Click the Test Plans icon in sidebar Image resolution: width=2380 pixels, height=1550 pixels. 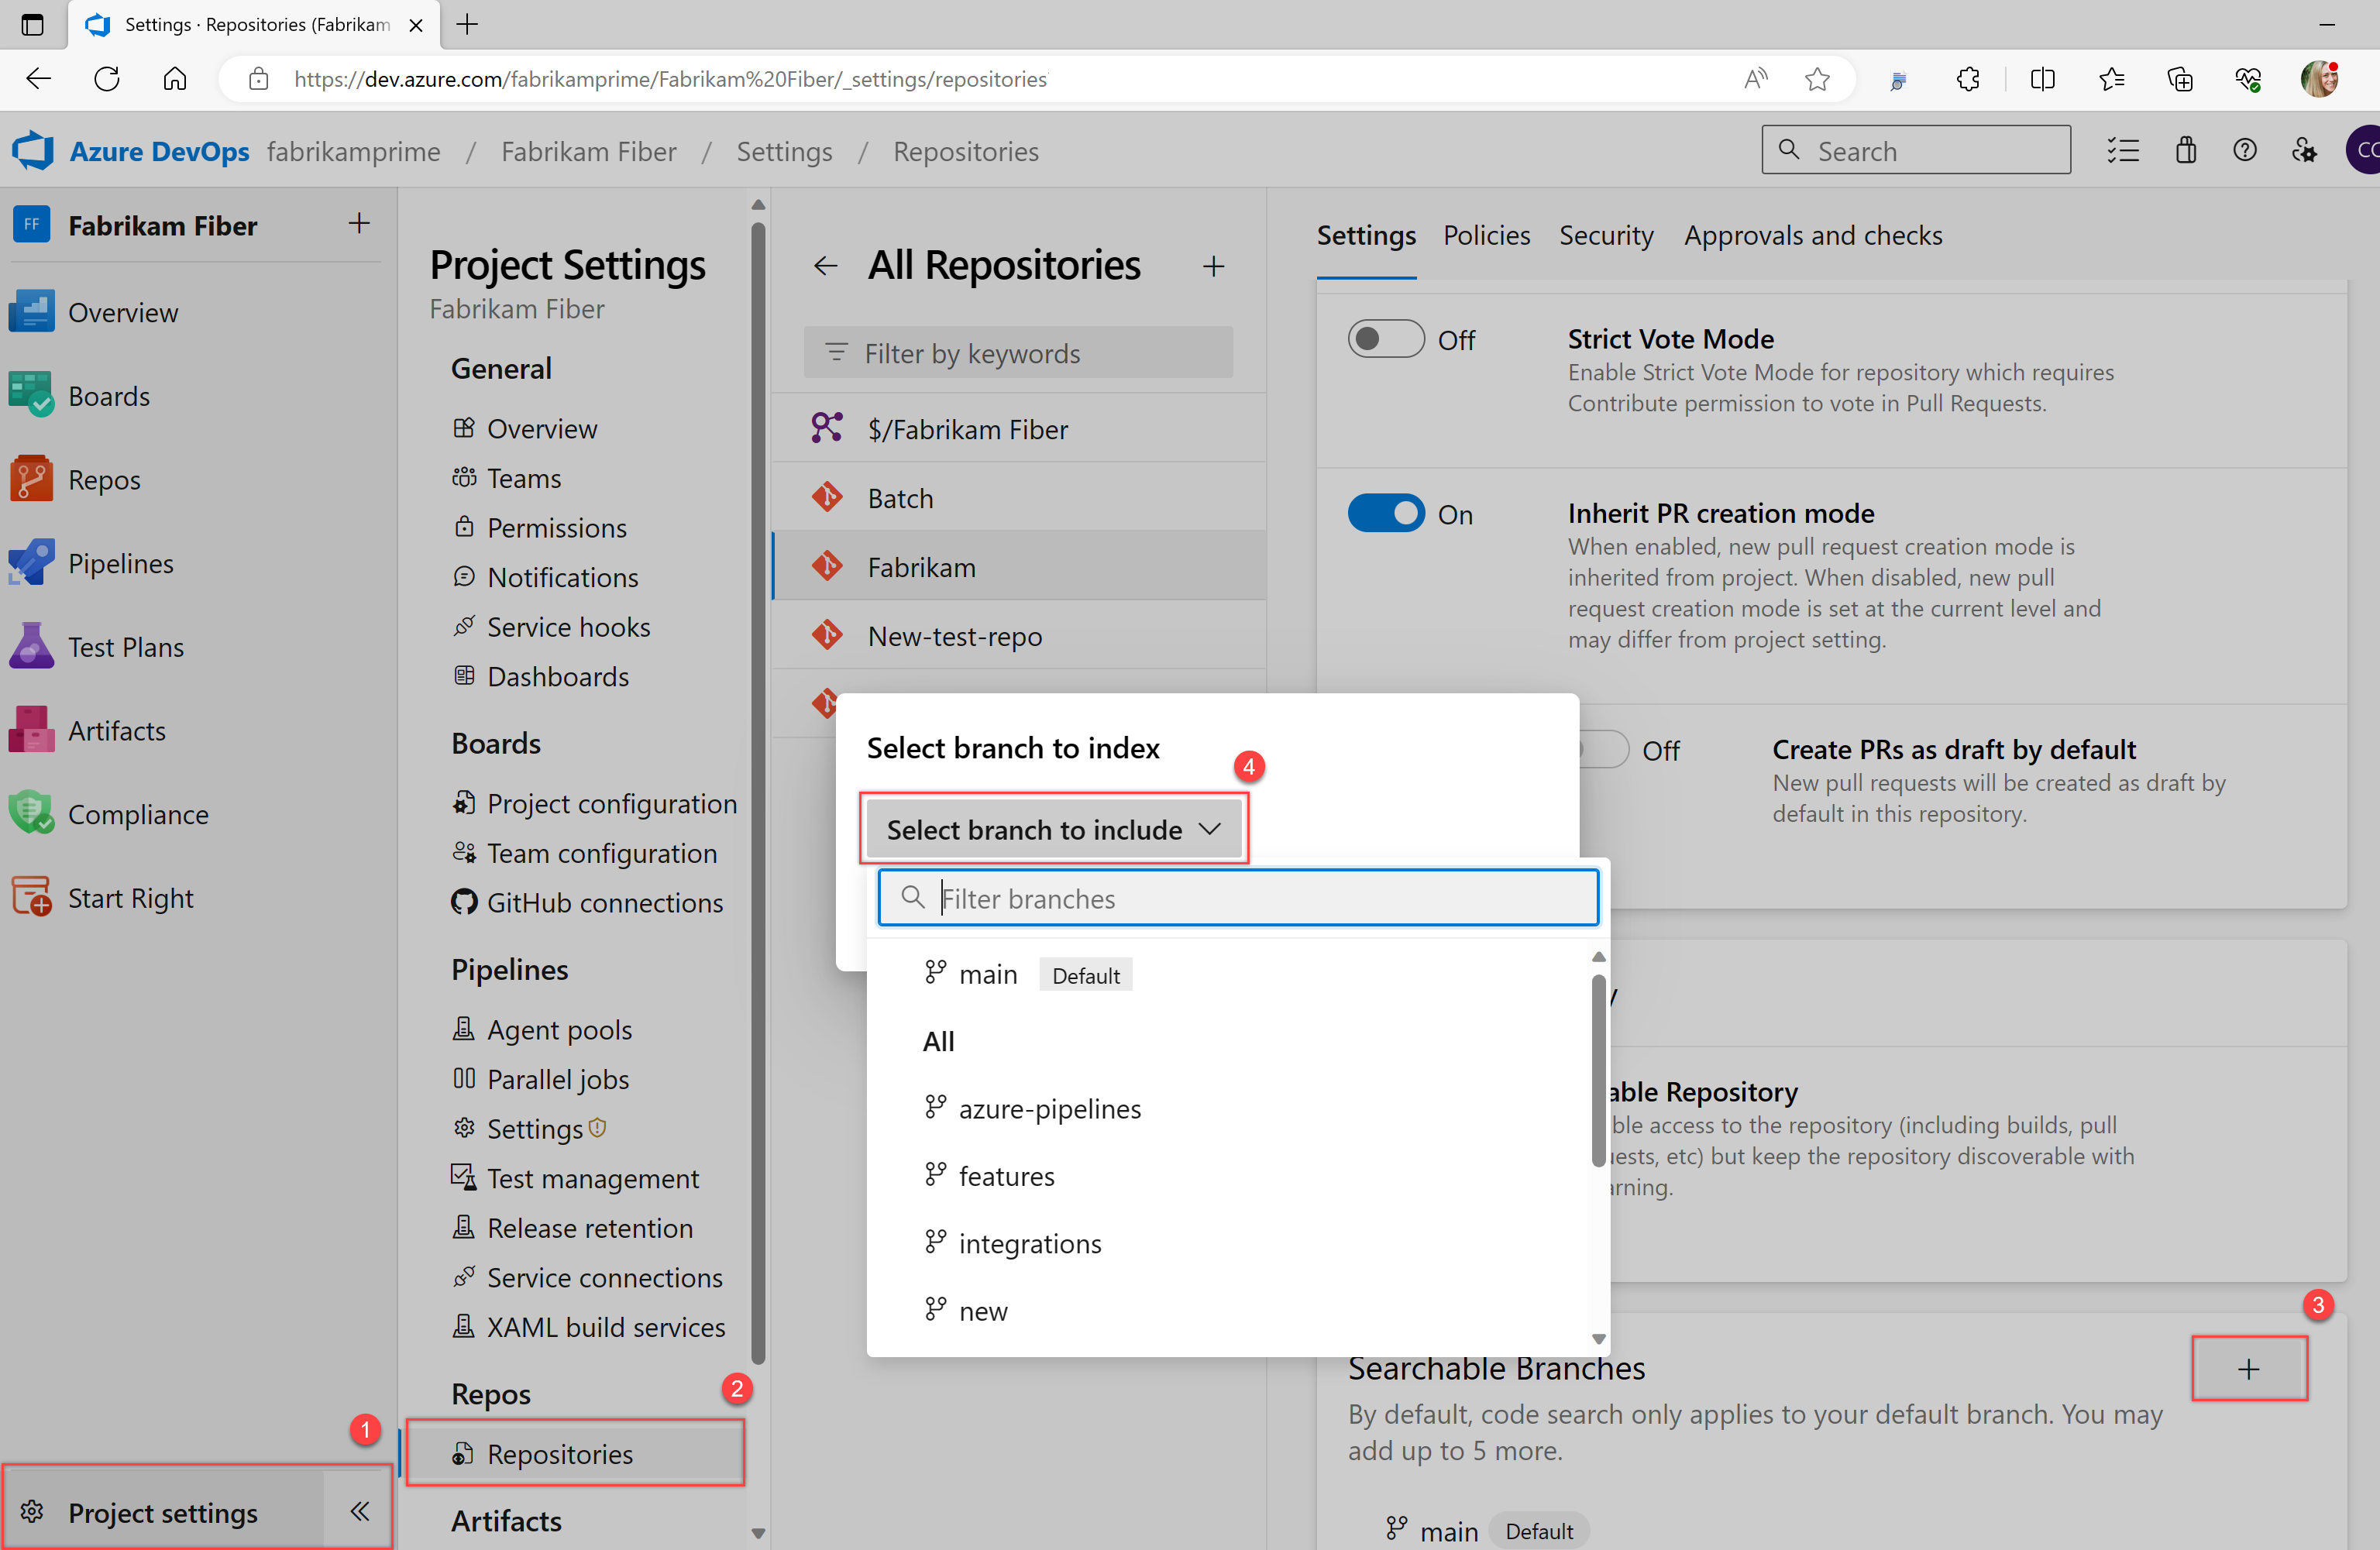(29, 645)
